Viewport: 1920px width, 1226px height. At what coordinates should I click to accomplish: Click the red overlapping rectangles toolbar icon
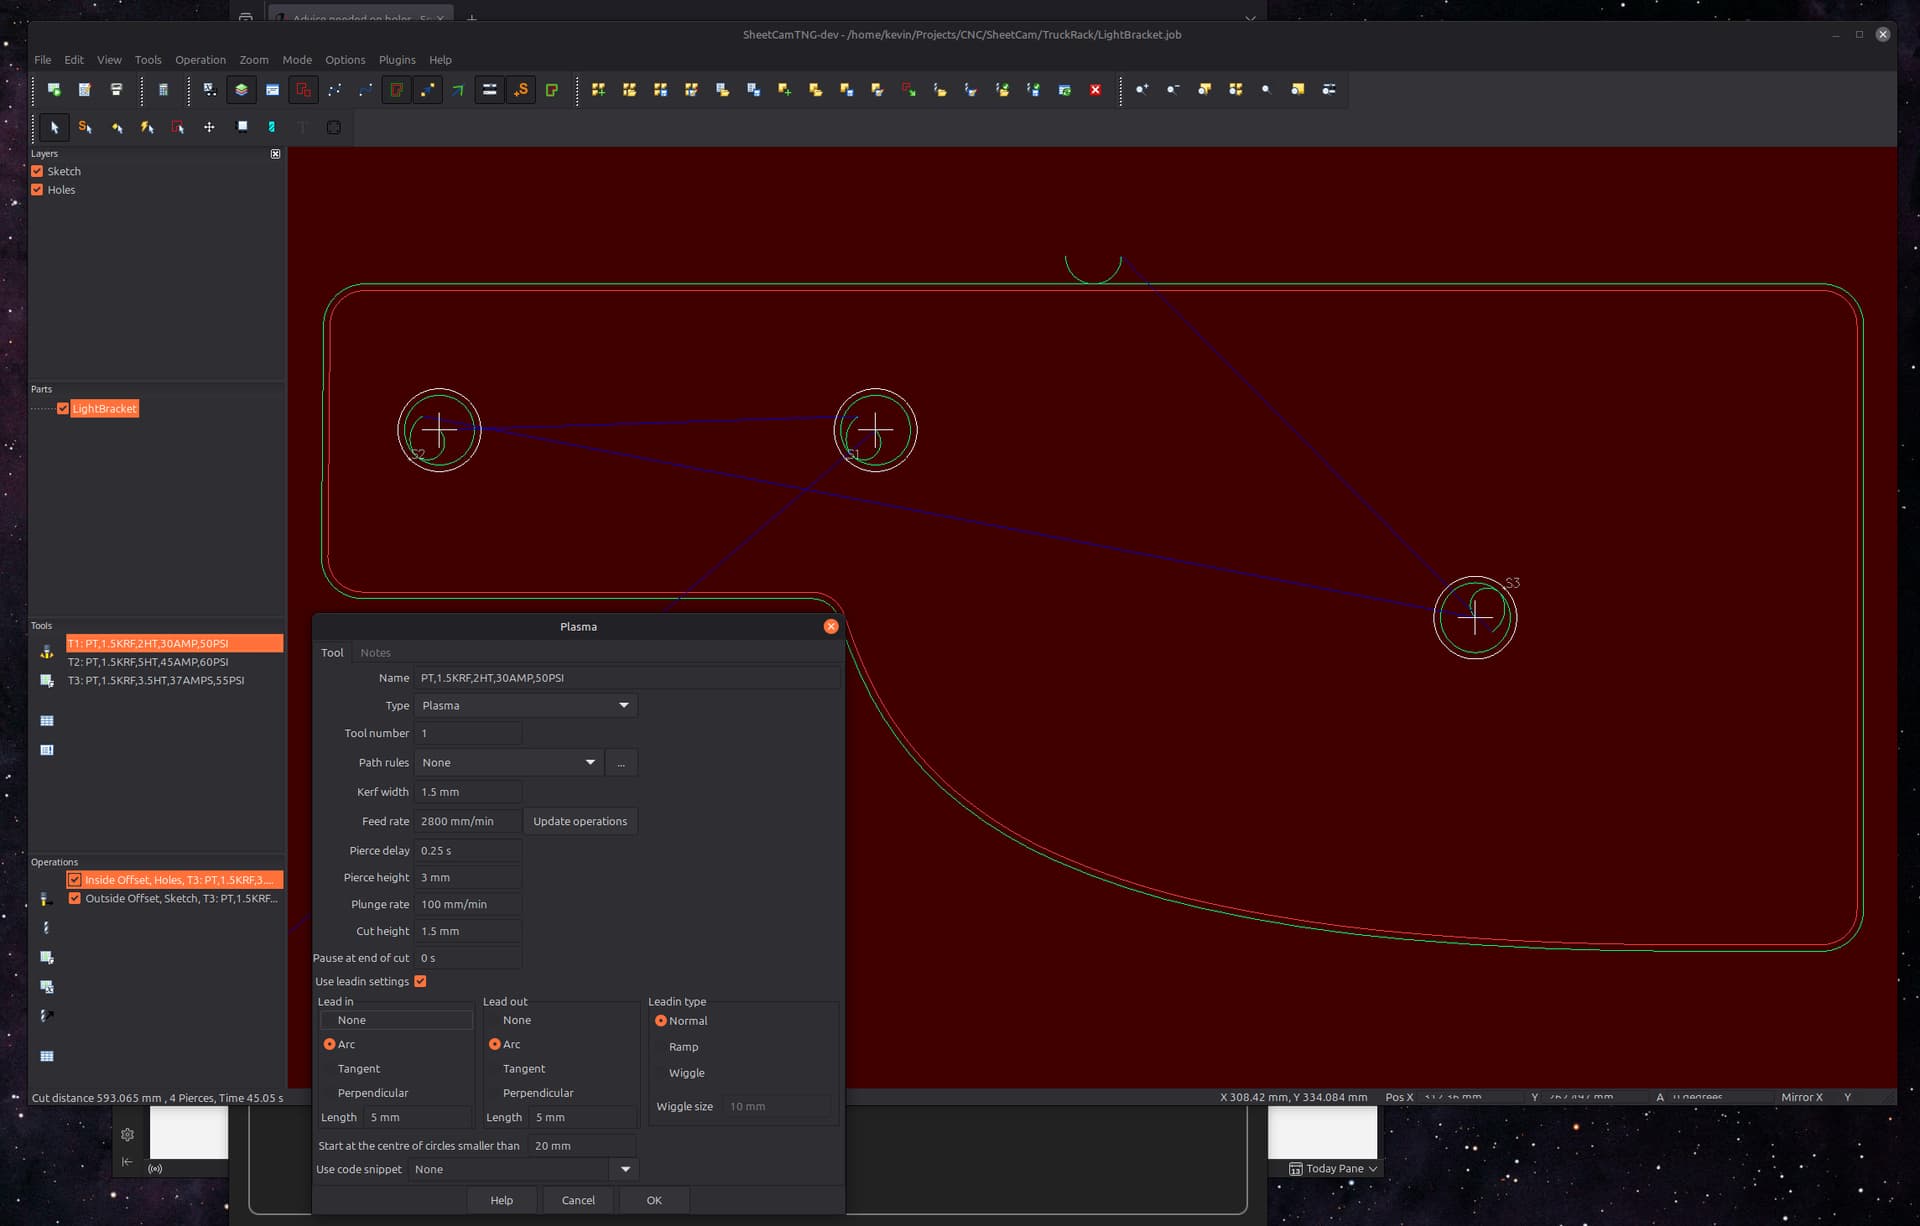(x=303, y=90)
